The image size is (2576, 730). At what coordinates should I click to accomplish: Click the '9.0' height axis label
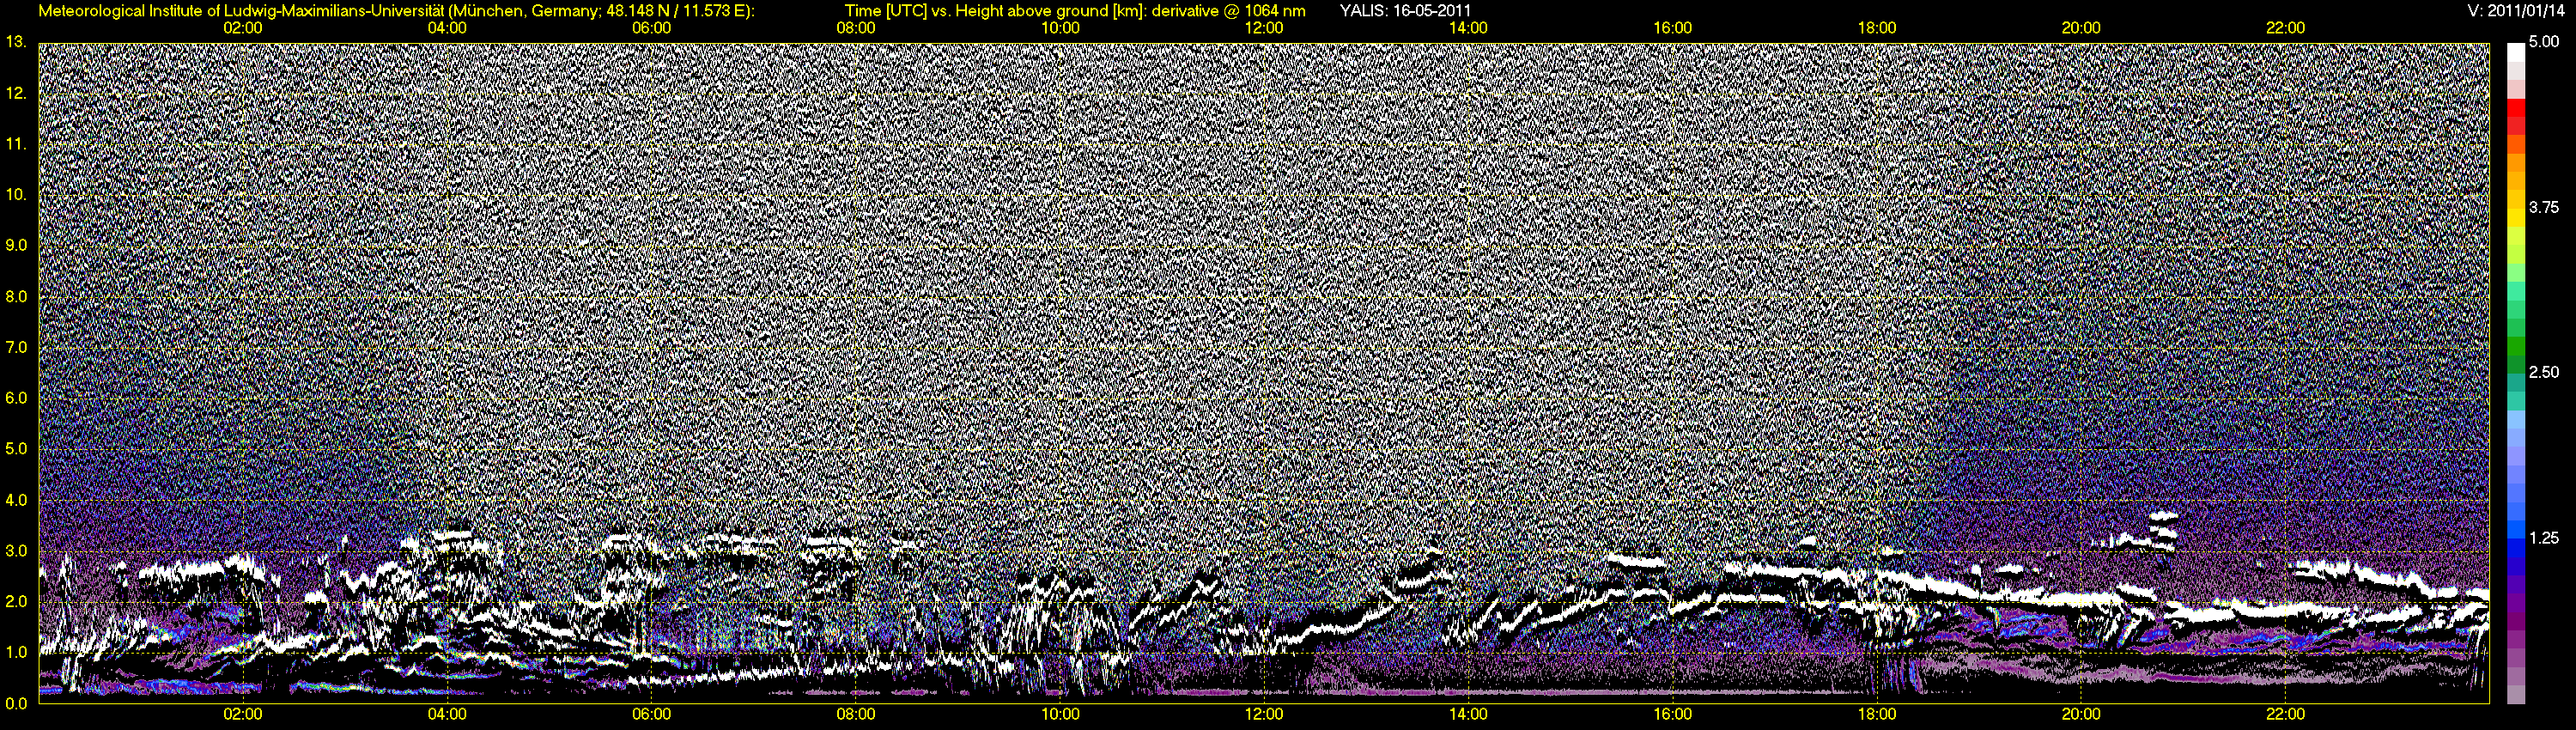coord(16,245)
